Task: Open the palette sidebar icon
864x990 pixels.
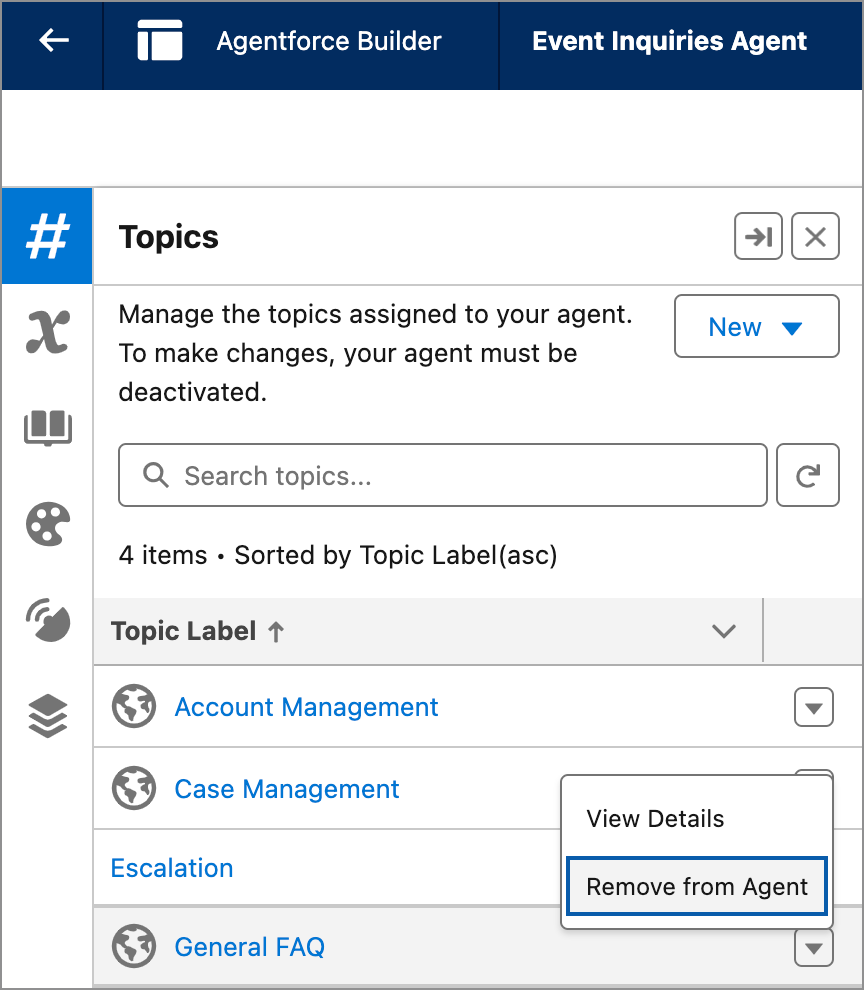Action: [x=48, y=524]
